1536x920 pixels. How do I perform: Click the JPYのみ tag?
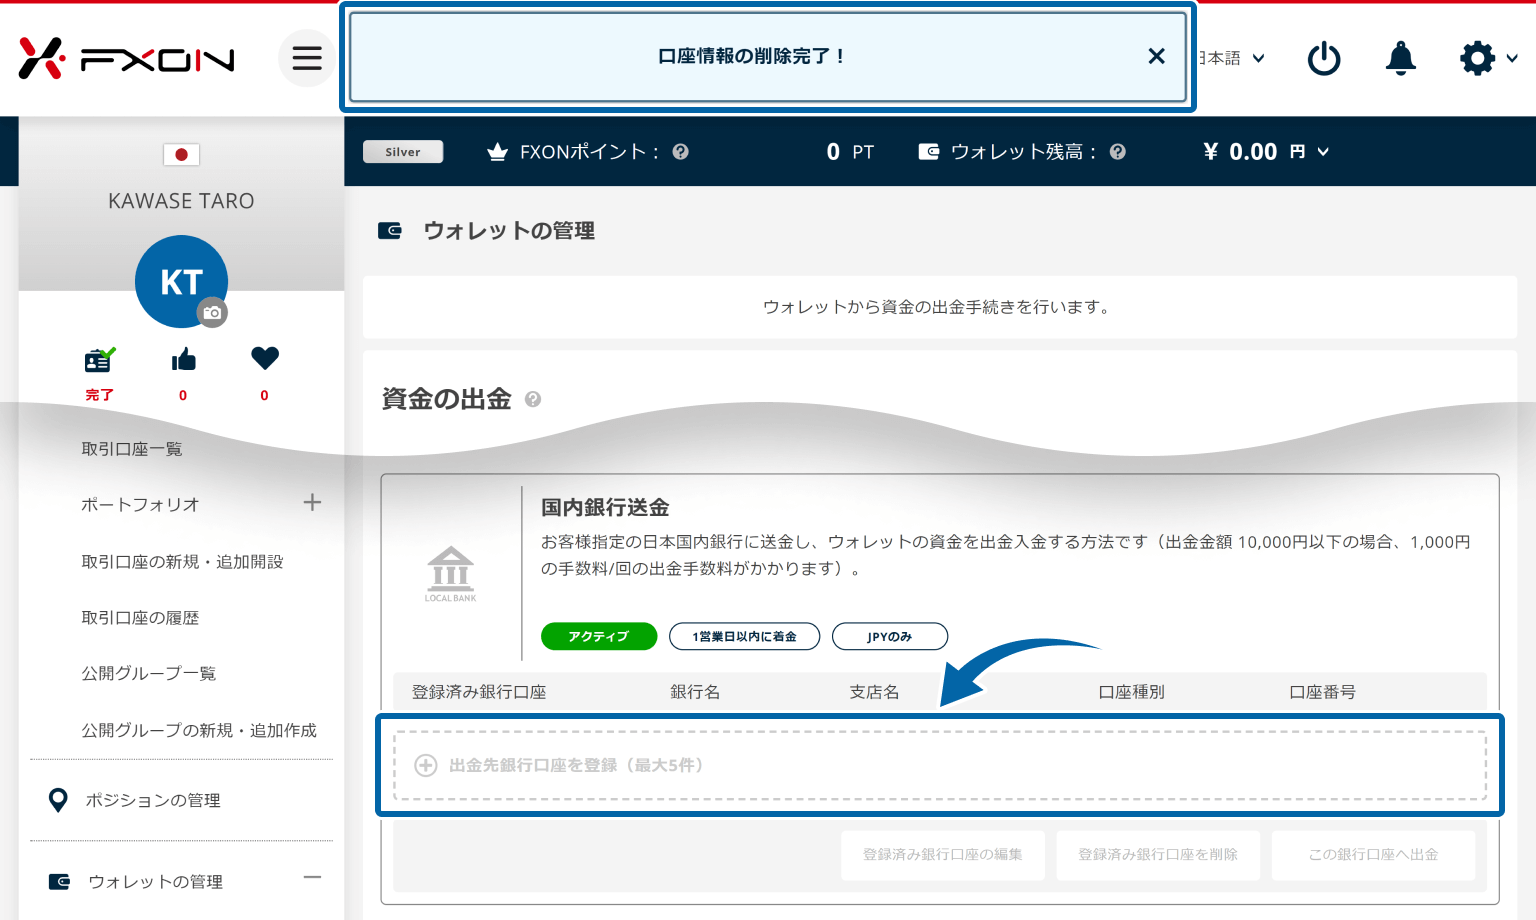[x=889, y=636]
